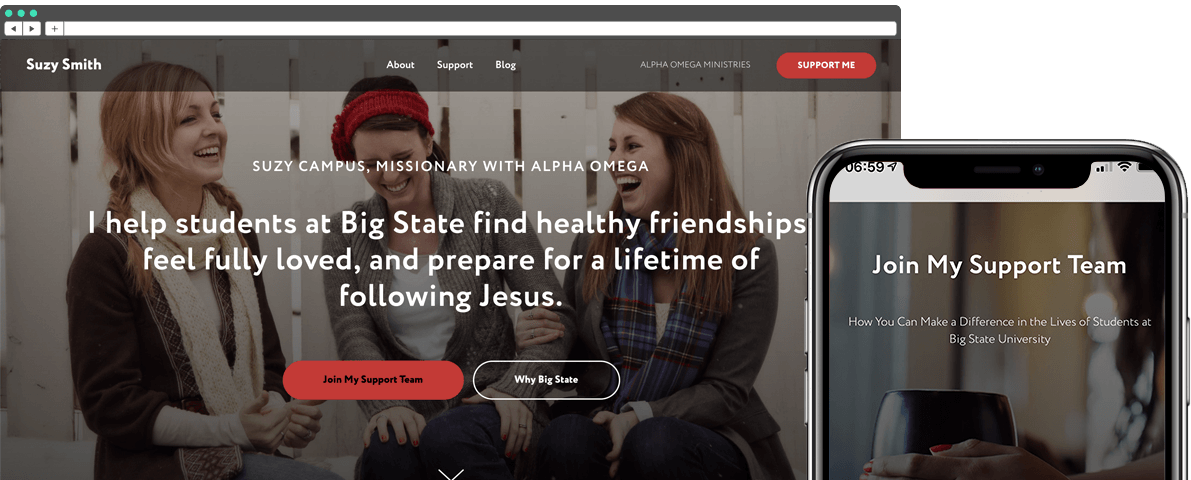The height and width of the screenshot is (480, 1191).
Task: Click the down chevron below hero buttons
Action: 451,475
